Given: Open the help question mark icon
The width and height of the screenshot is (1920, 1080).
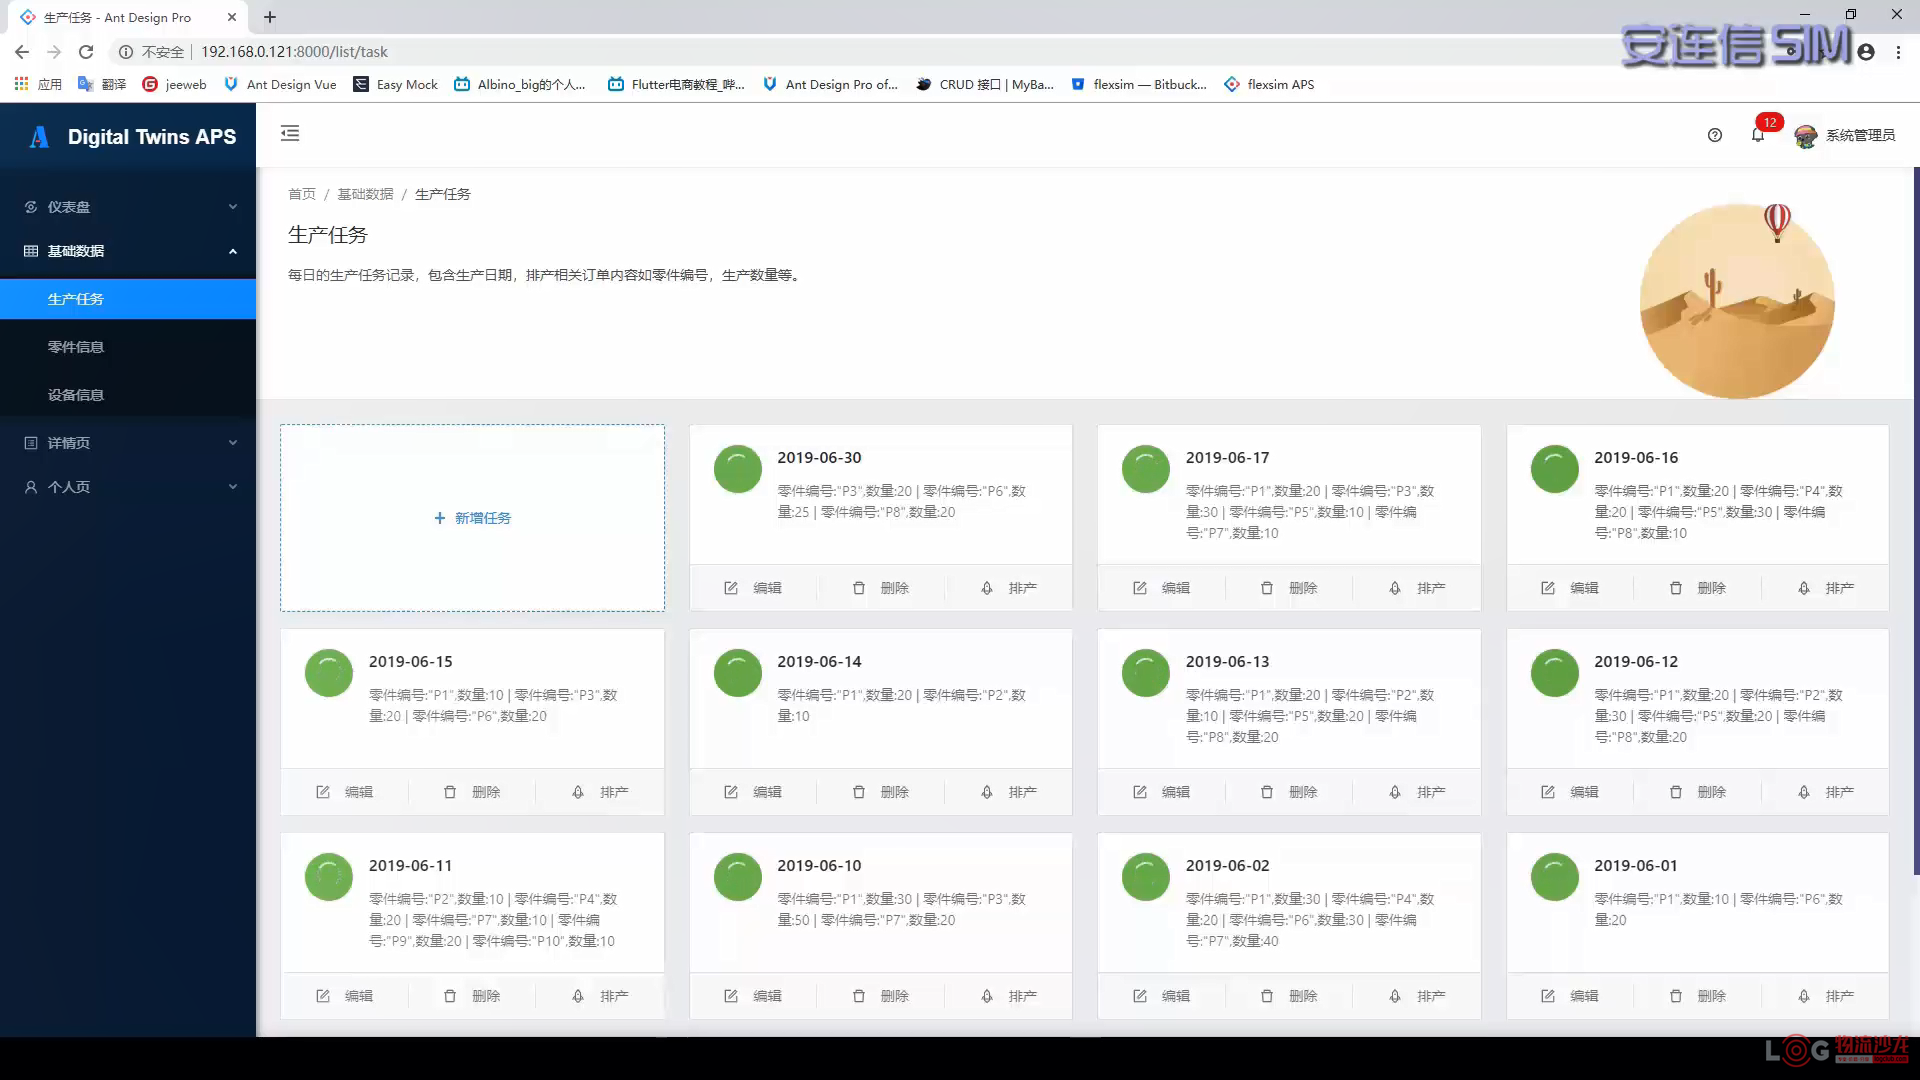Looking at the screenshot, I should pos(1715,135).
